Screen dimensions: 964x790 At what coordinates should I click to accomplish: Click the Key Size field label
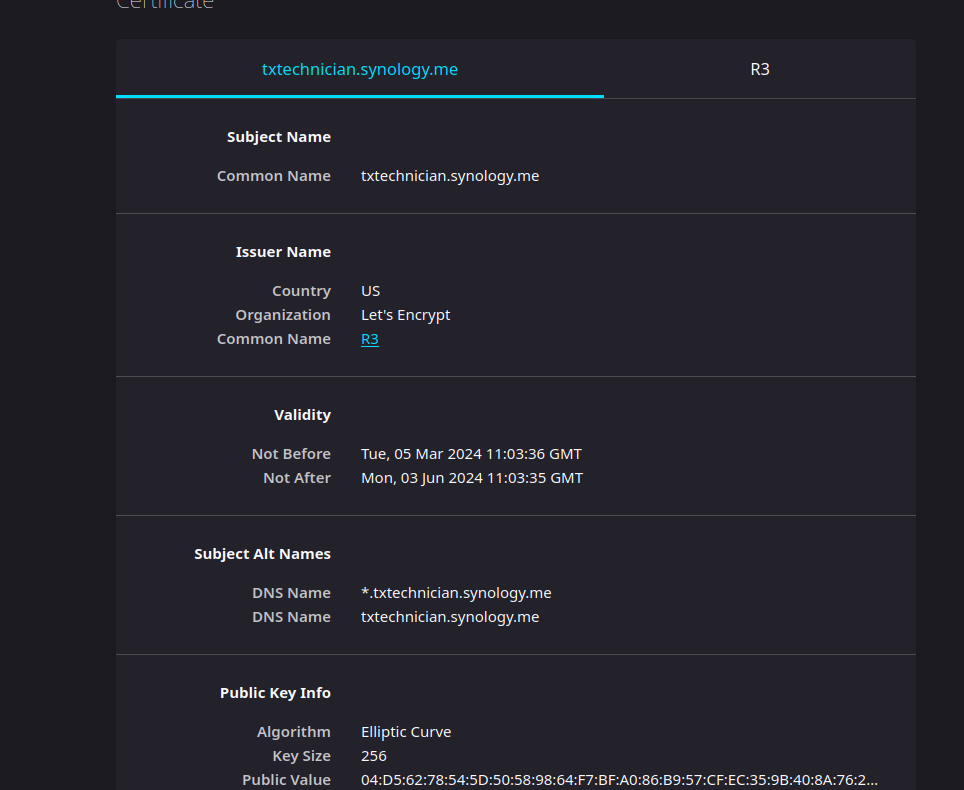click(301, 756)
